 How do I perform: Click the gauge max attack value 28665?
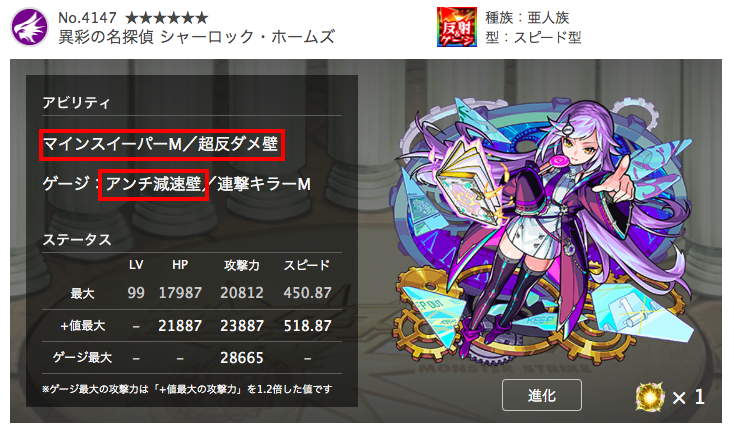[x=242, y=358]
